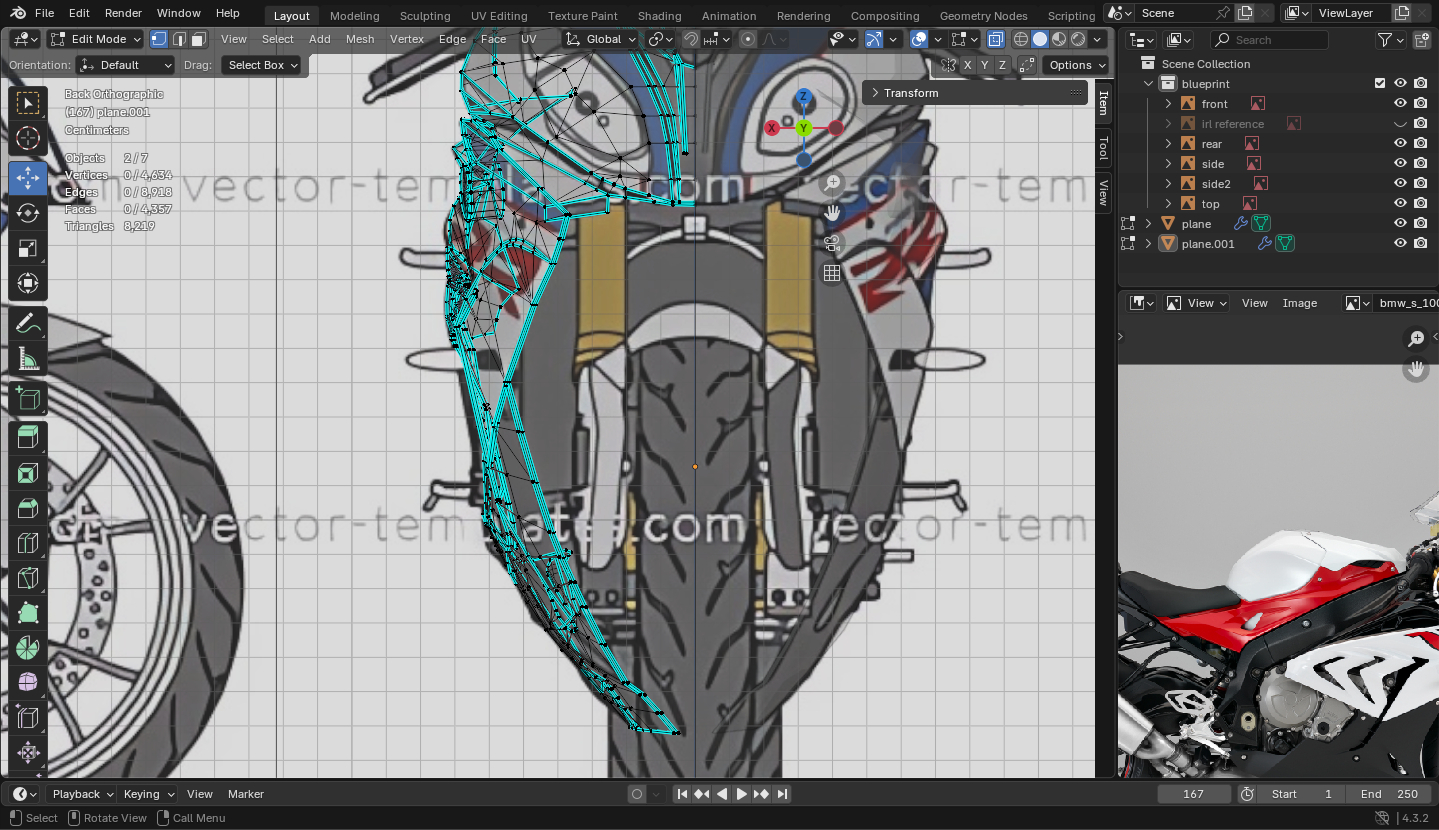Click the plane.001 mesh data icon
Viewport: 1439px width, 830px height.
coord(1285,244)
